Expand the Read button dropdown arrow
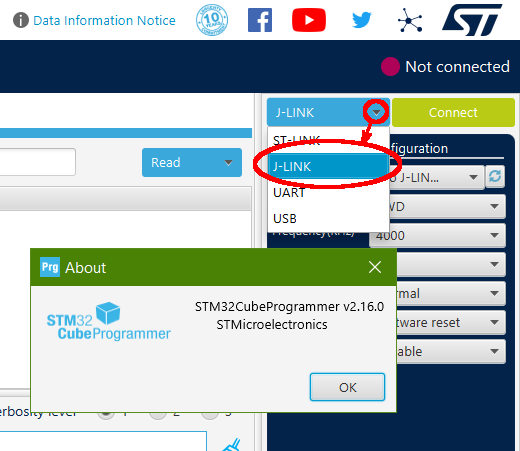 228,163
